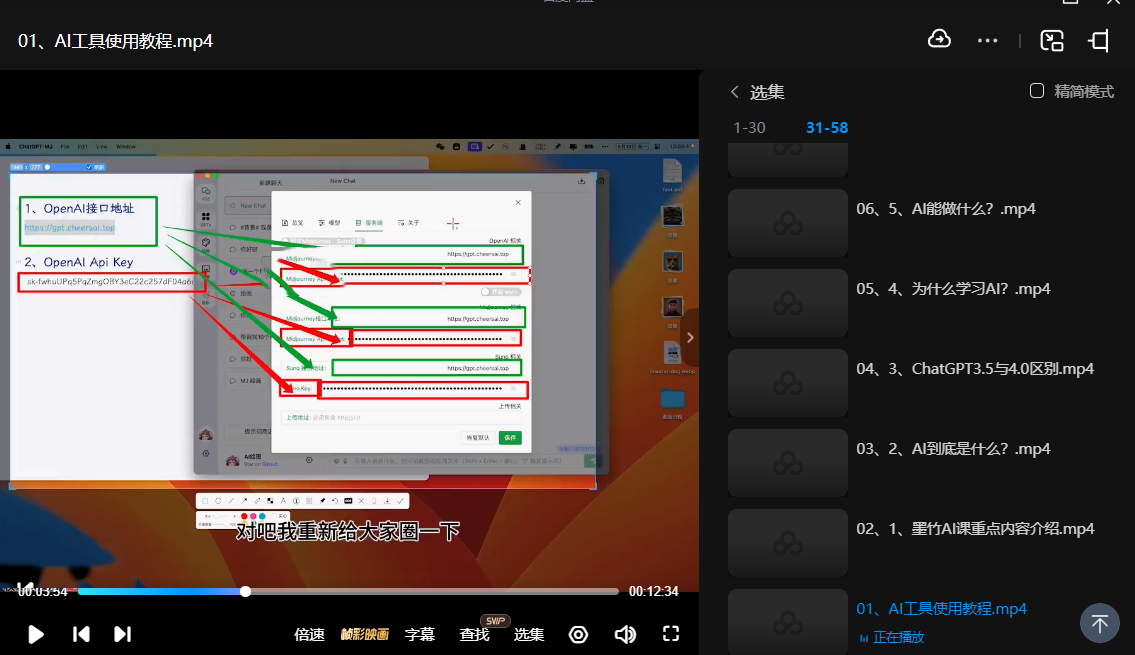Click the 查找 search button
Image resolution: width=1135 pixels, height=655 pixels.
click(474, 634)
